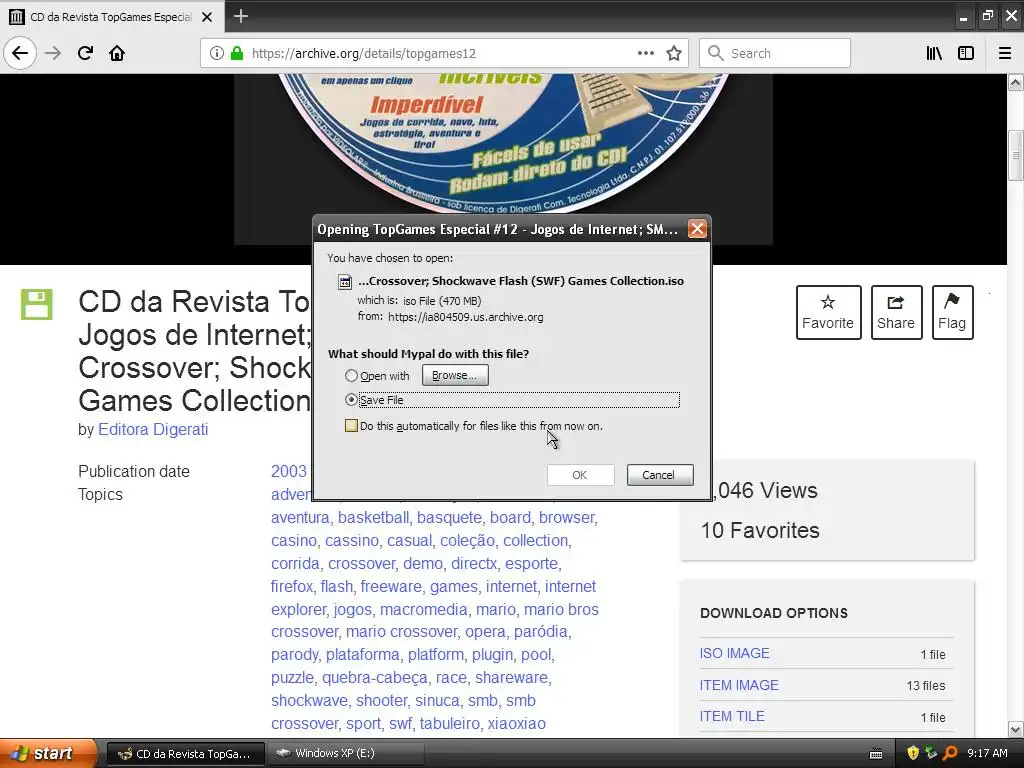Viewport: 1024px width, 768px height.
Task: Click the shockwave topic link
Action: [309, 701]
